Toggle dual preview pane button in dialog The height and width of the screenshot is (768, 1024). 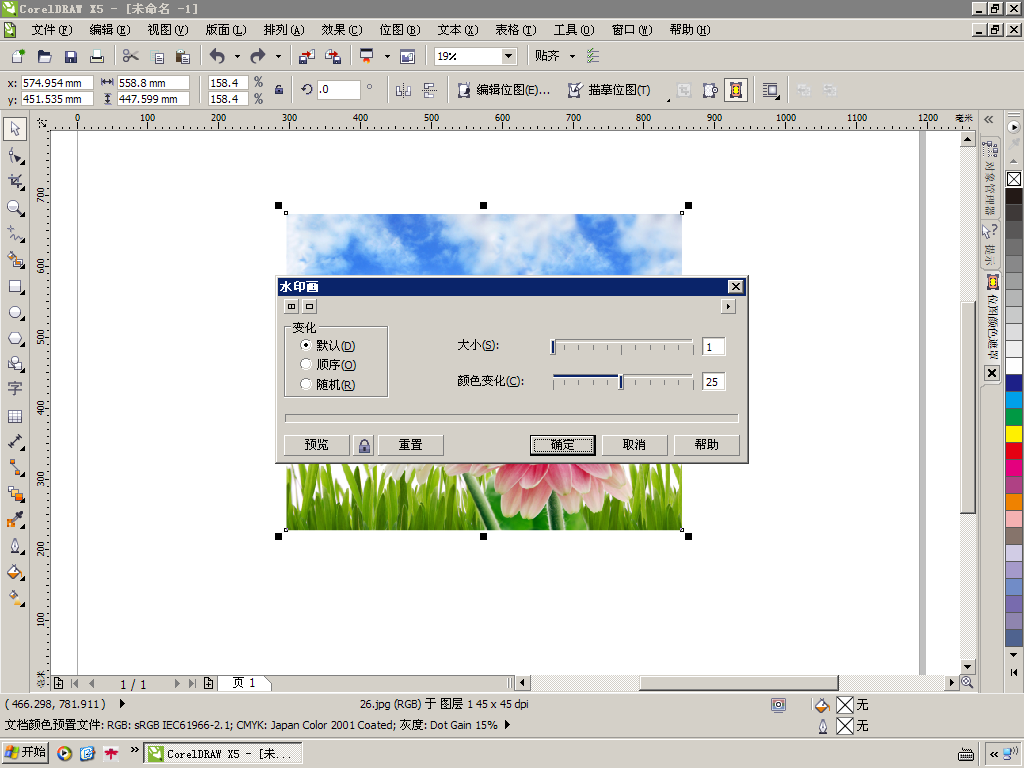(291, 306)
